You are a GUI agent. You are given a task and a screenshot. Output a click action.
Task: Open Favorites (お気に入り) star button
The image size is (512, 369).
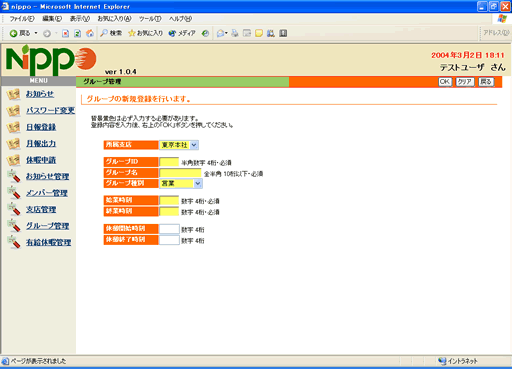(x=146, y=33)
